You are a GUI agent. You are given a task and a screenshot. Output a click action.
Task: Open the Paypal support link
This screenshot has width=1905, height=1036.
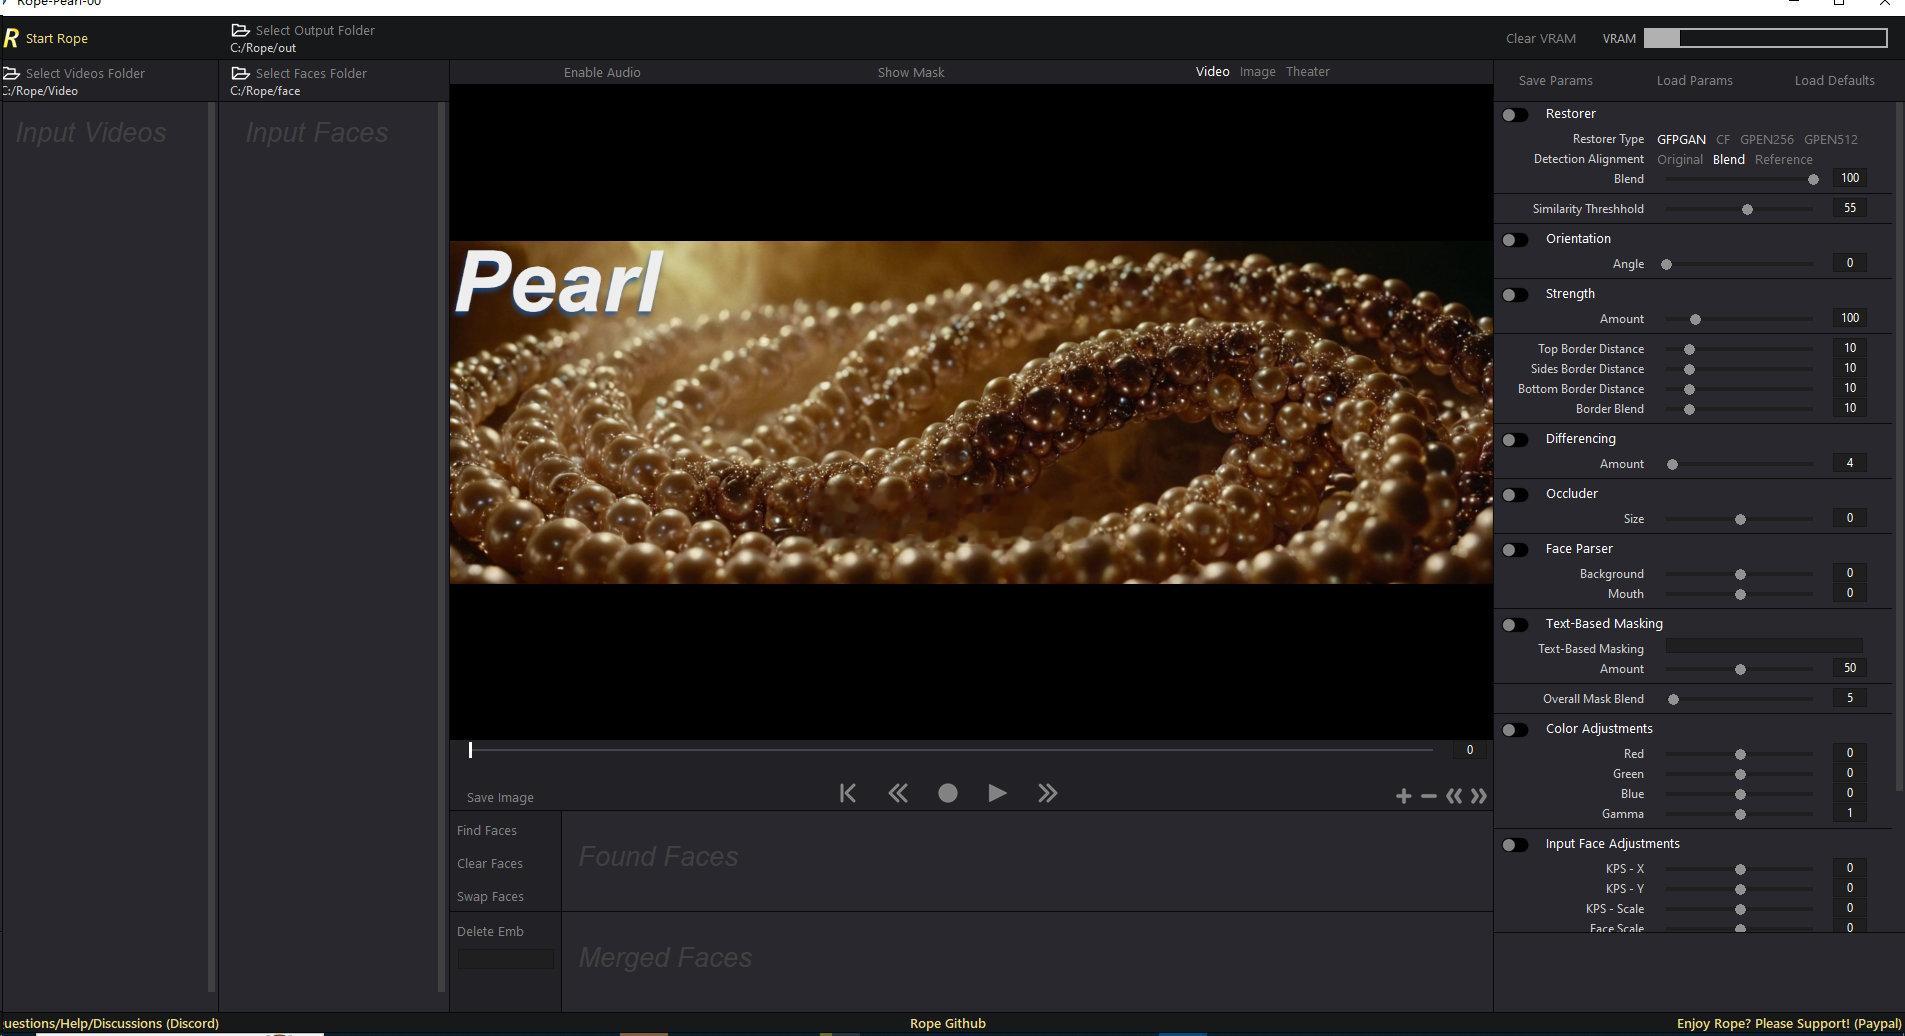click(1789, 1023)
